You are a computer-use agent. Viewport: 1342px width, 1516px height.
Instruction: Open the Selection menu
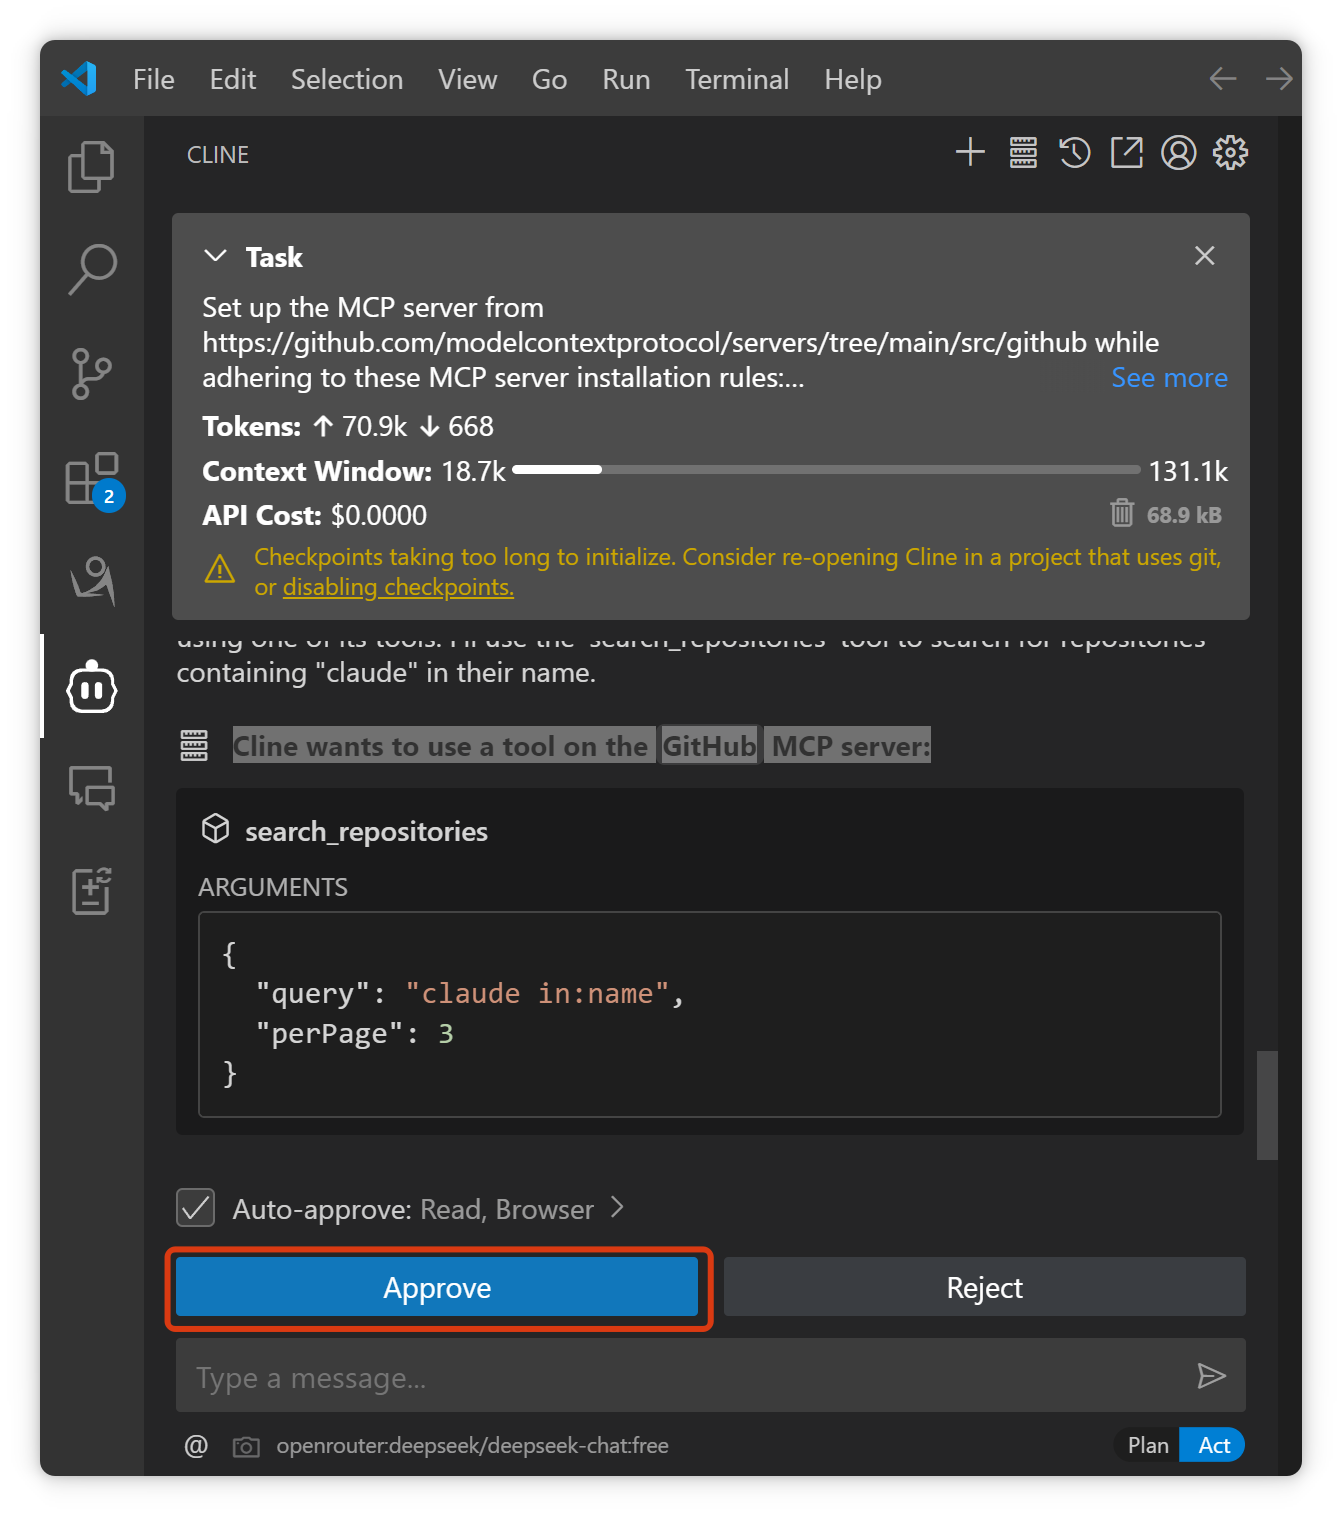click(x=347, y=79)
